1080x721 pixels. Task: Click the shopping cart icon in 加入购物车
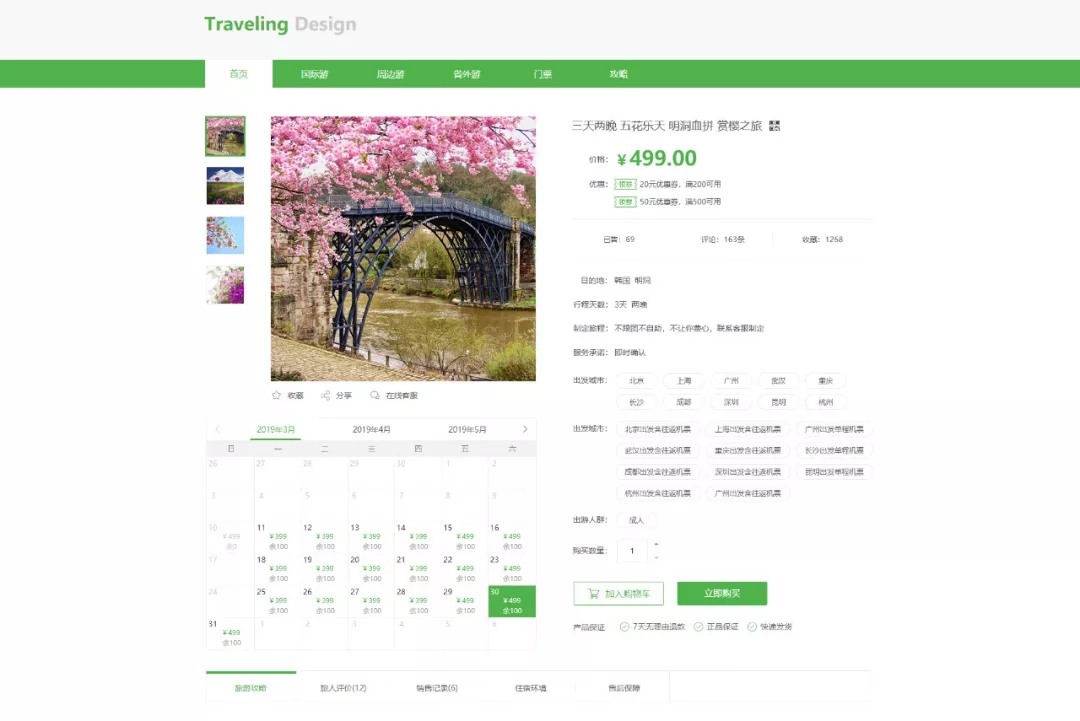[593, 594]
